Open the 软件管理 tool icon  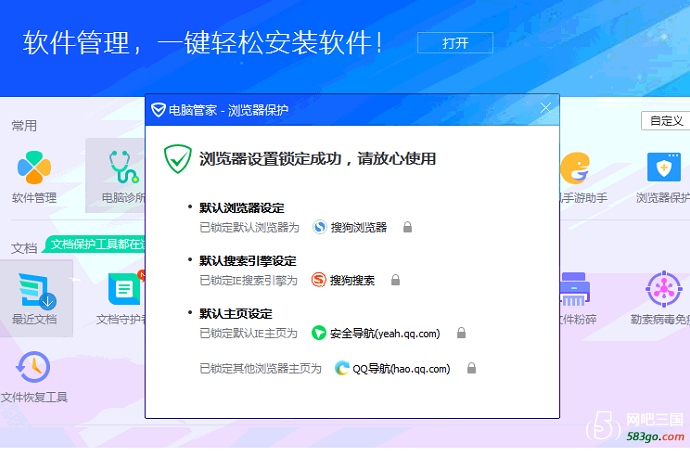tap(34, 167)
